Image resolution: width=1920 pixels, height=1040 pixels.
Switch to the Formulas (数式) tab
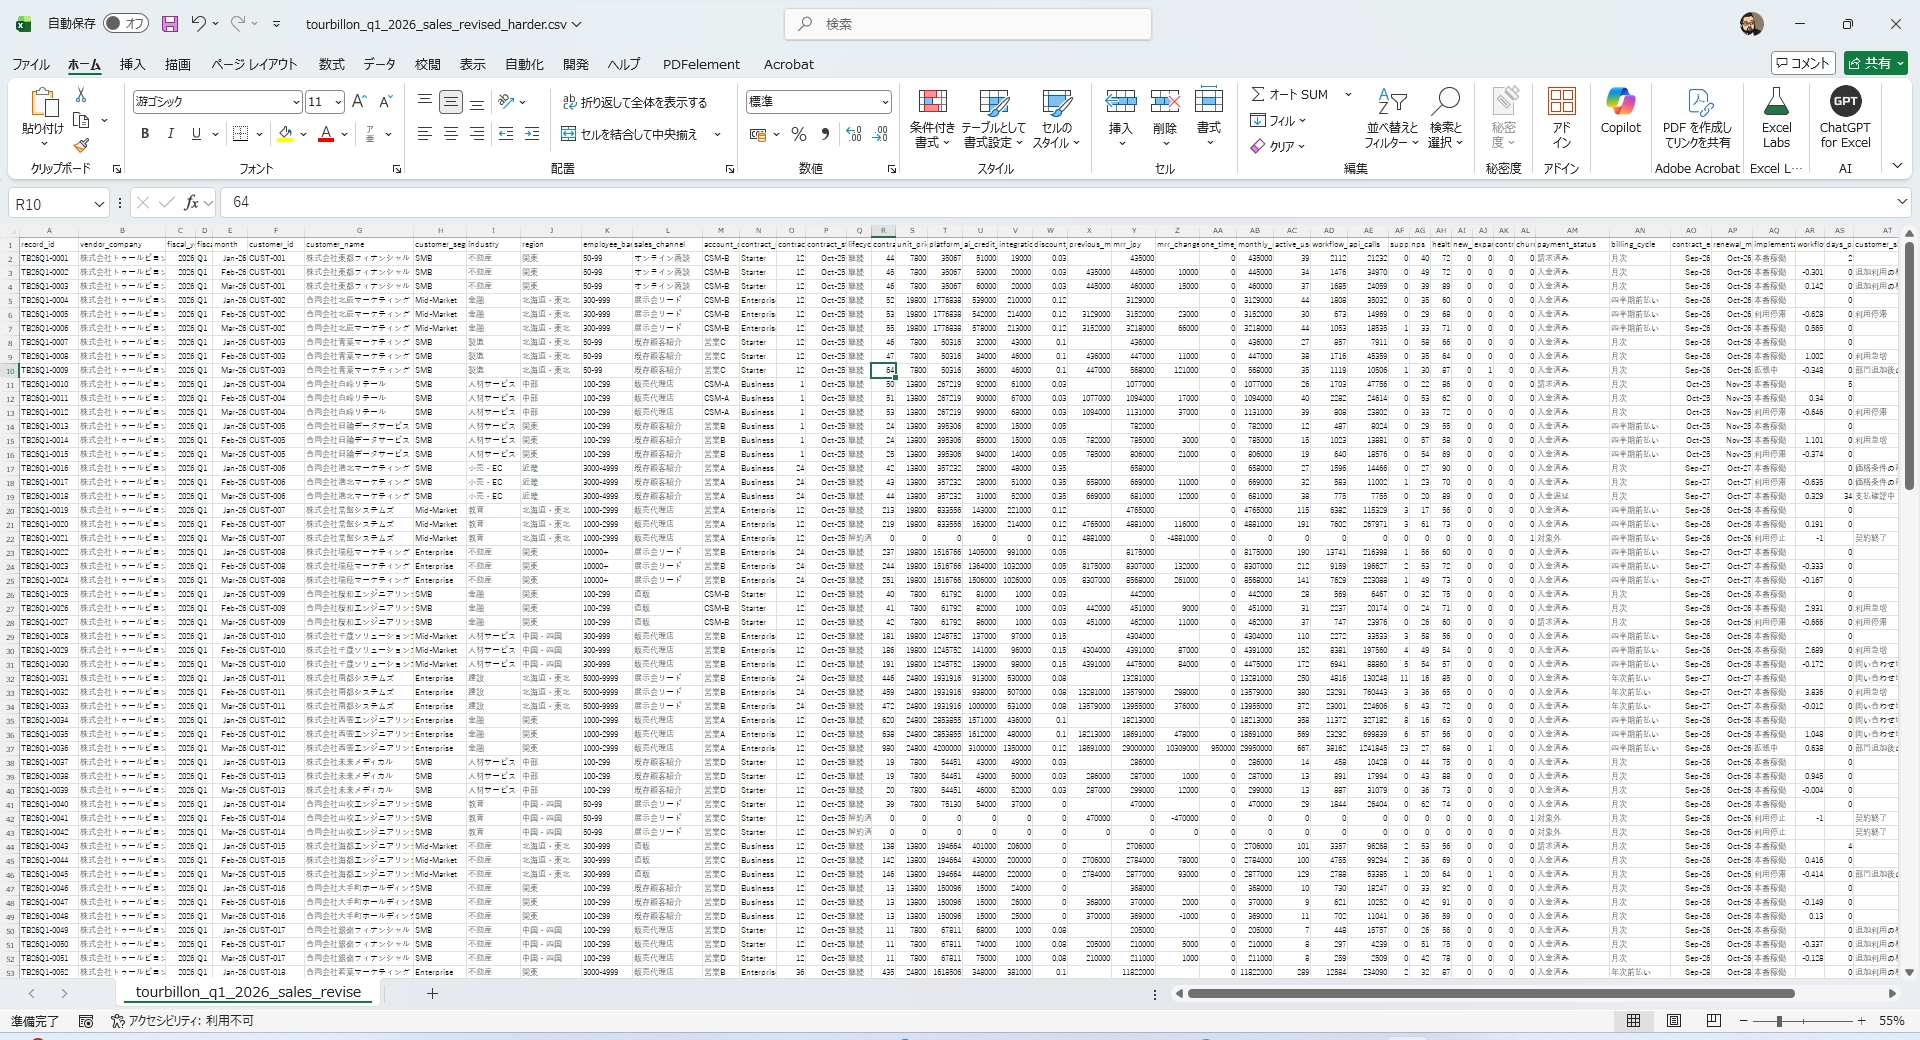coord(331,64)
